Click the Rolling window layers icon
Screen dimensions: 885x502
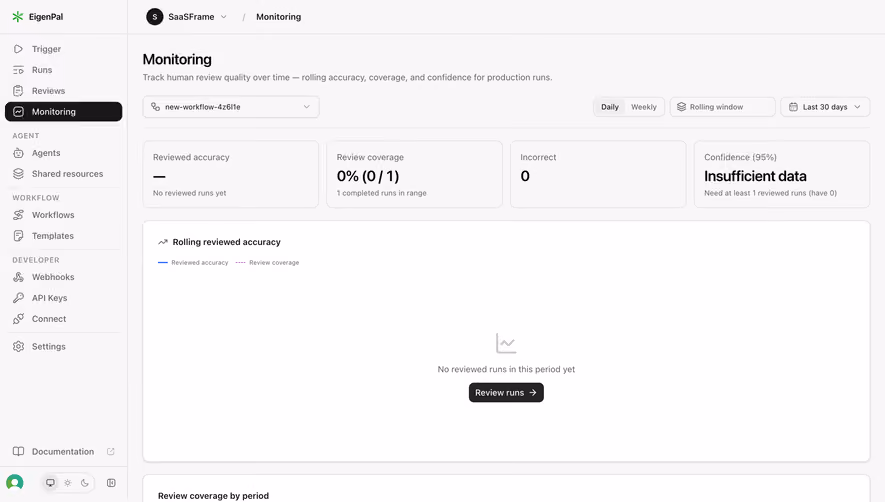[681, 107]
